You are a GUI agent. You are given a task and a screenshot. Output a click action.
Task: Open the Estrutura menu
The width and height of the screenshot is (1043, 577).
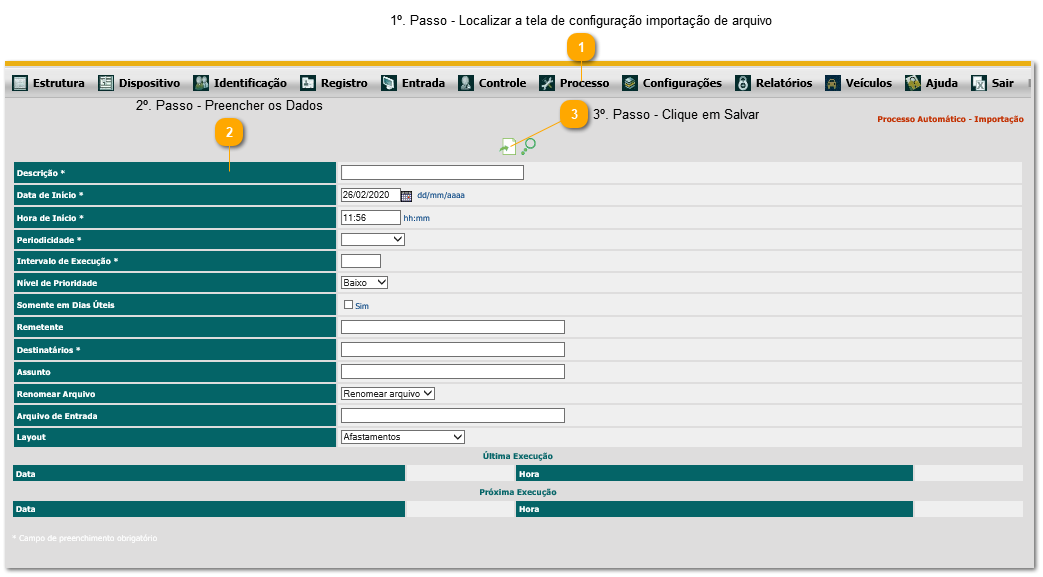59,83
